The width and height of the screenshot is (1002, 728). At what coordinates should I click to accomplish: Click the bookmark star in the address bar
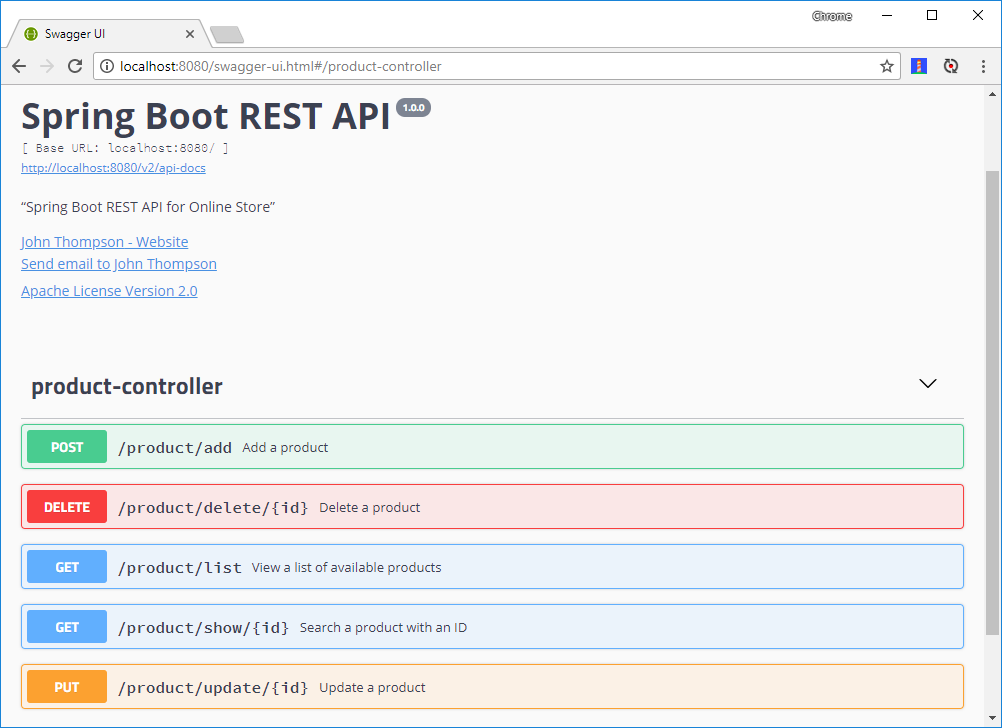[x=886, y=66]
